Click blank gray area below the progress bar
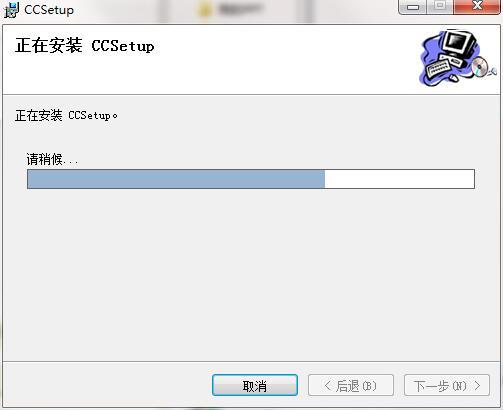Image resolution: width=503 pixels, height=410 pixels. (251, 273)
